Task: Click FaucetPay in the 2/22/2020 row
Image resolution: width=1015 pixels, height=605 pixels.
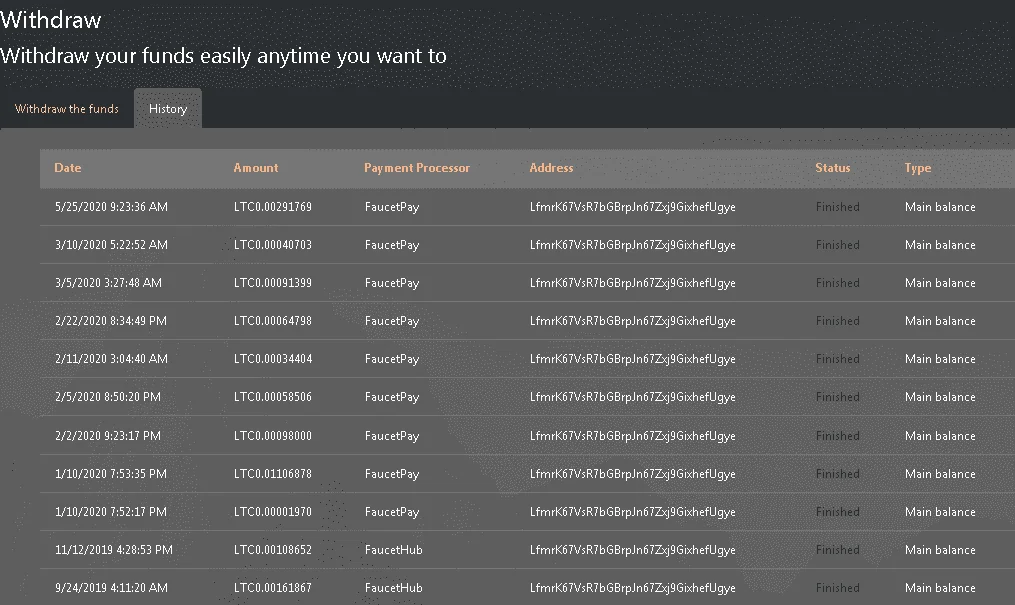Action: [392, 322]
